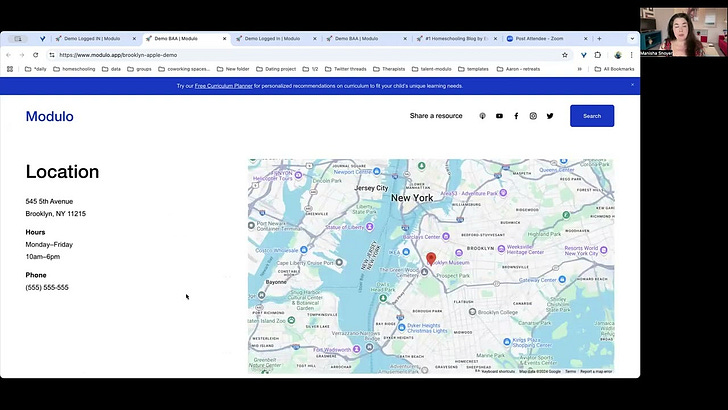This screenshot has height=410, width=728.
Task: Click the Kings Plaza Shopping Center marker
Action: [x=507, y=342]
